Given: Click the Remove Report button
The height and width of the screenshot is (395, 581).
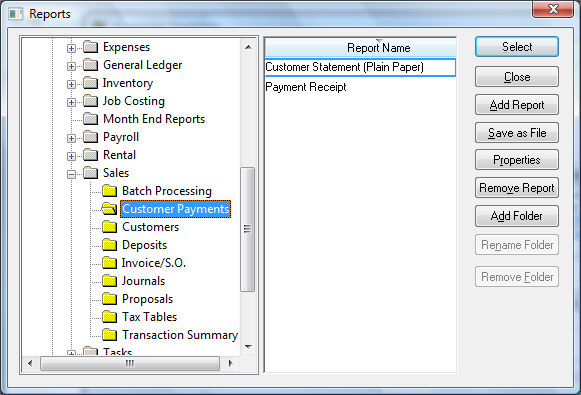Looking at the screenshot, I should point(517,188).
